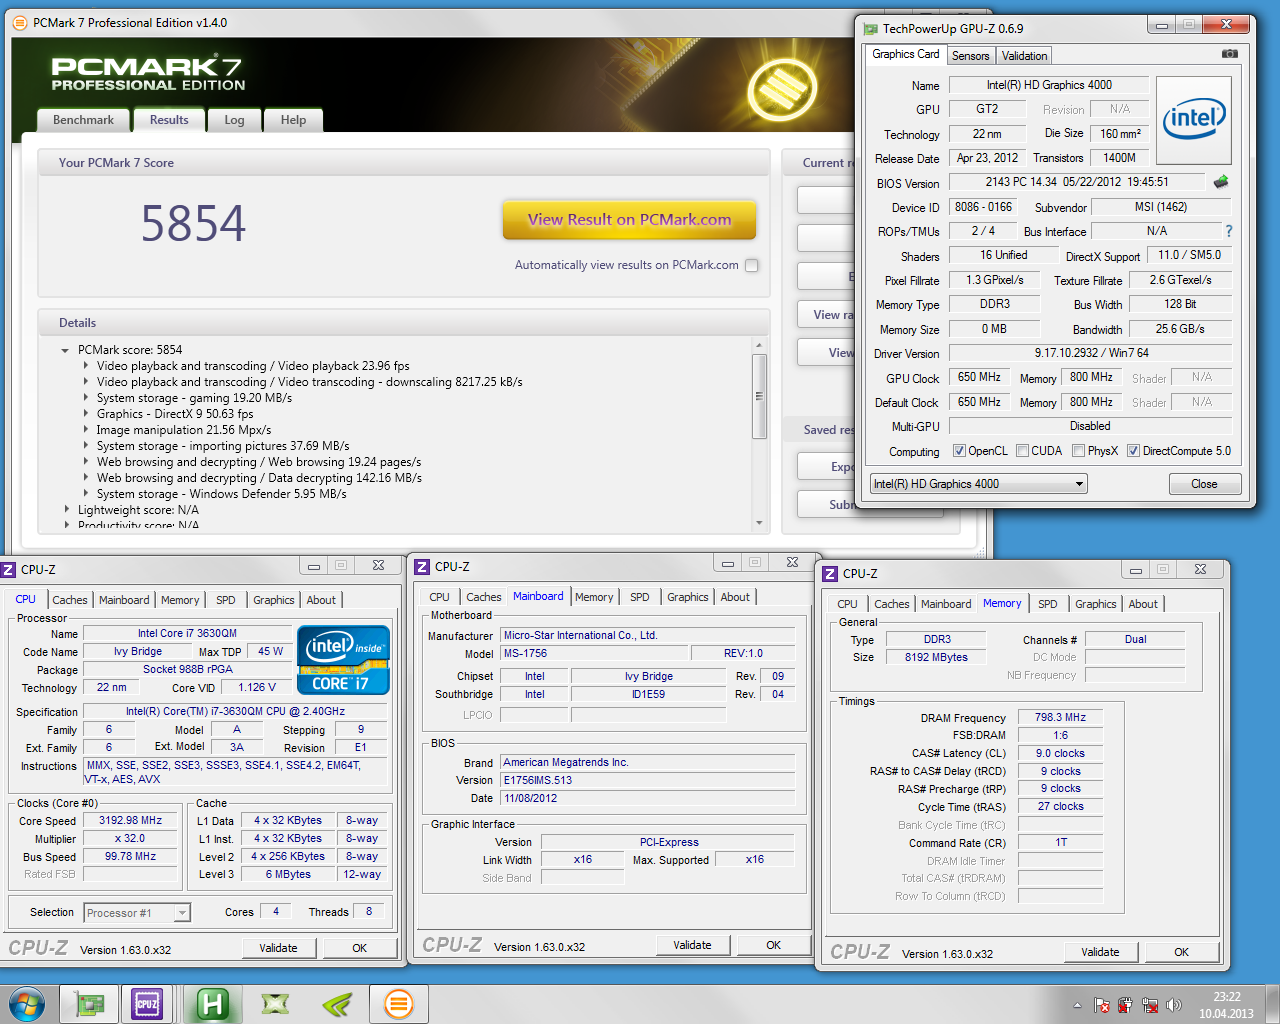Click the GPU-Z camera screenshot icon

1229,54
